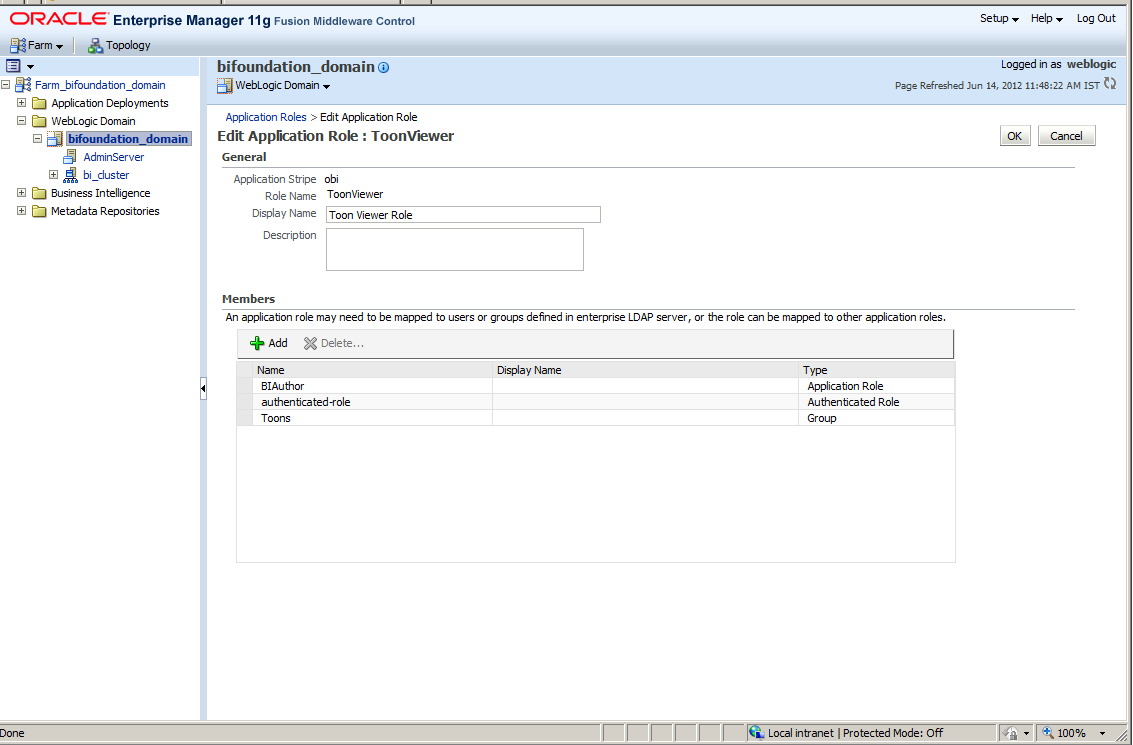Click the green plus Add member icon
Image resolution: width=1133 pixels, height=745 pixels.
(258, 343)
